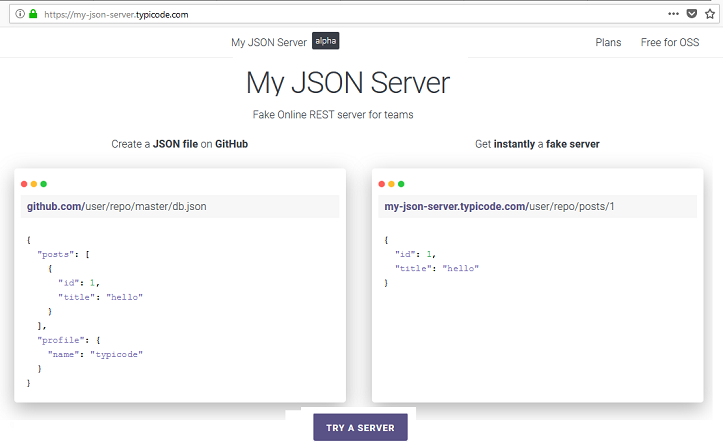The image size is (723, 448).
Task: Open the Plans page
Action: (608, 42)
